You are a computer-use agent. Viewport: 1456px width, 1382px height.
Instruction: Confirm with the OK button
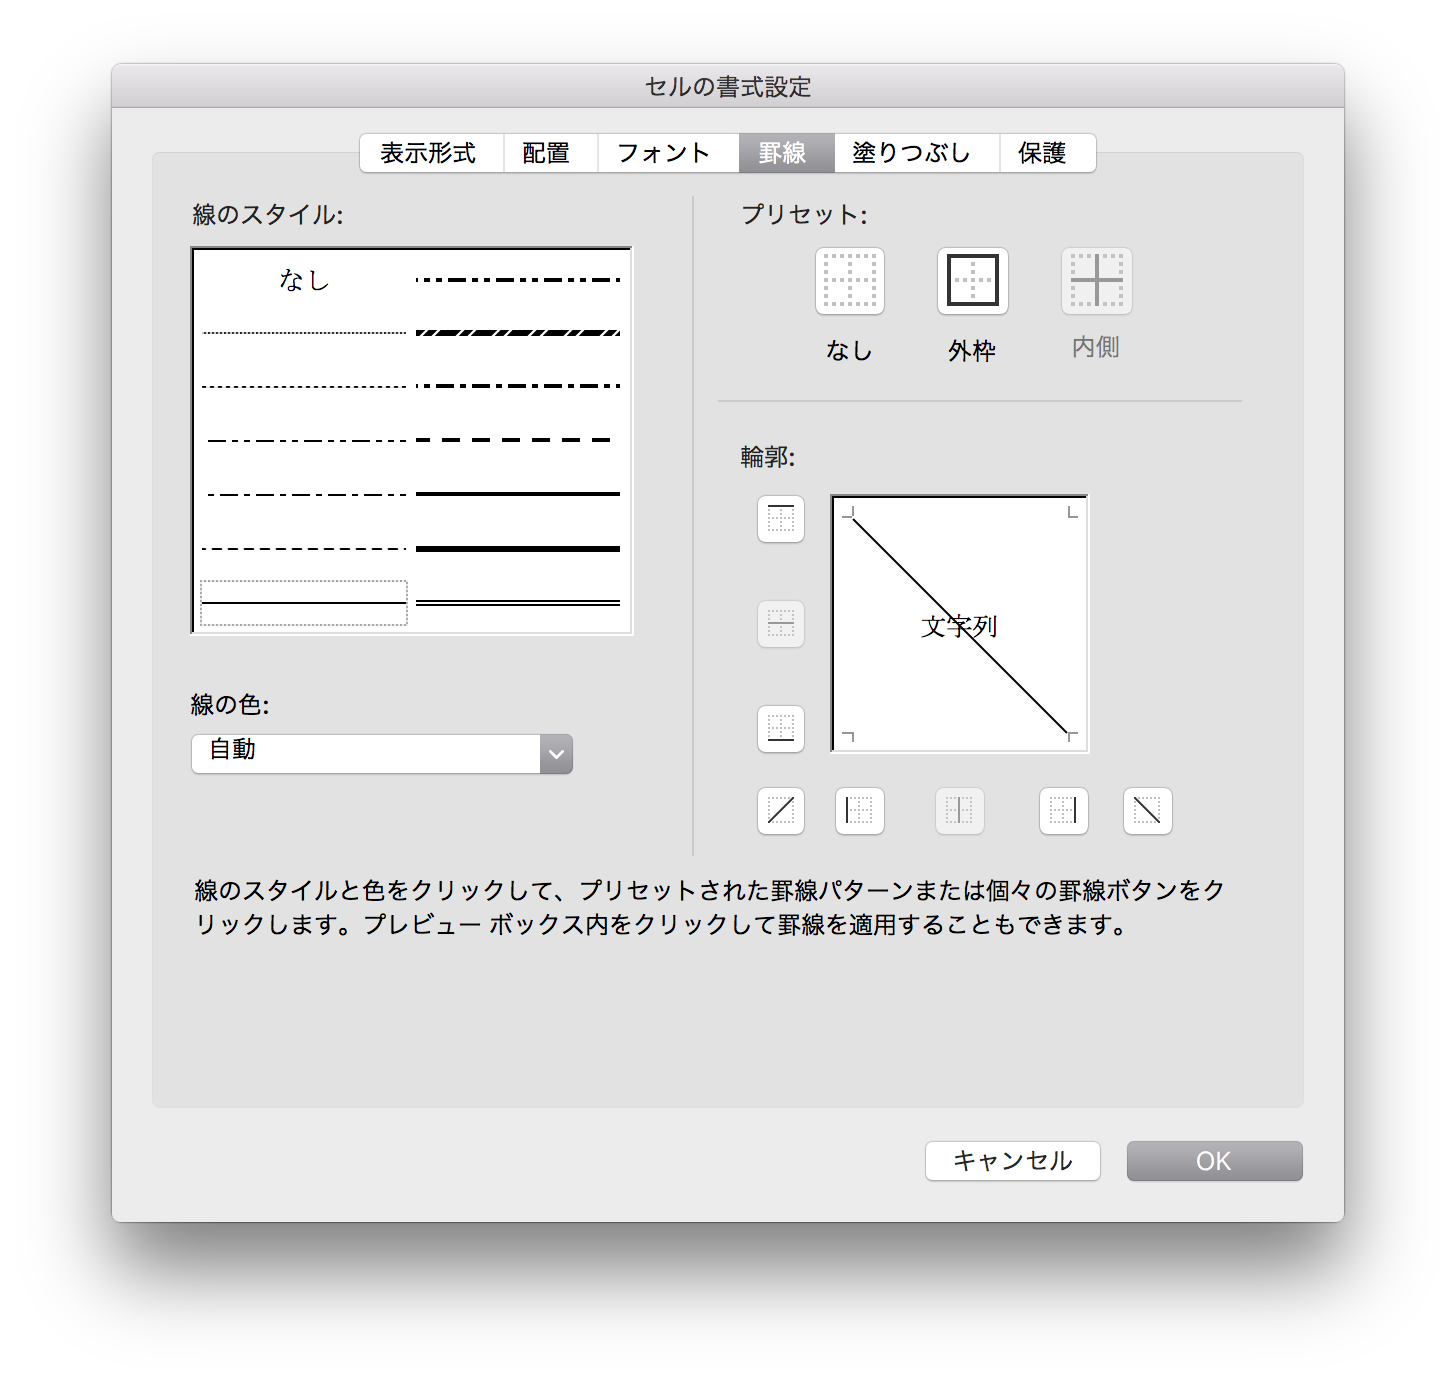(1215, 1161)
